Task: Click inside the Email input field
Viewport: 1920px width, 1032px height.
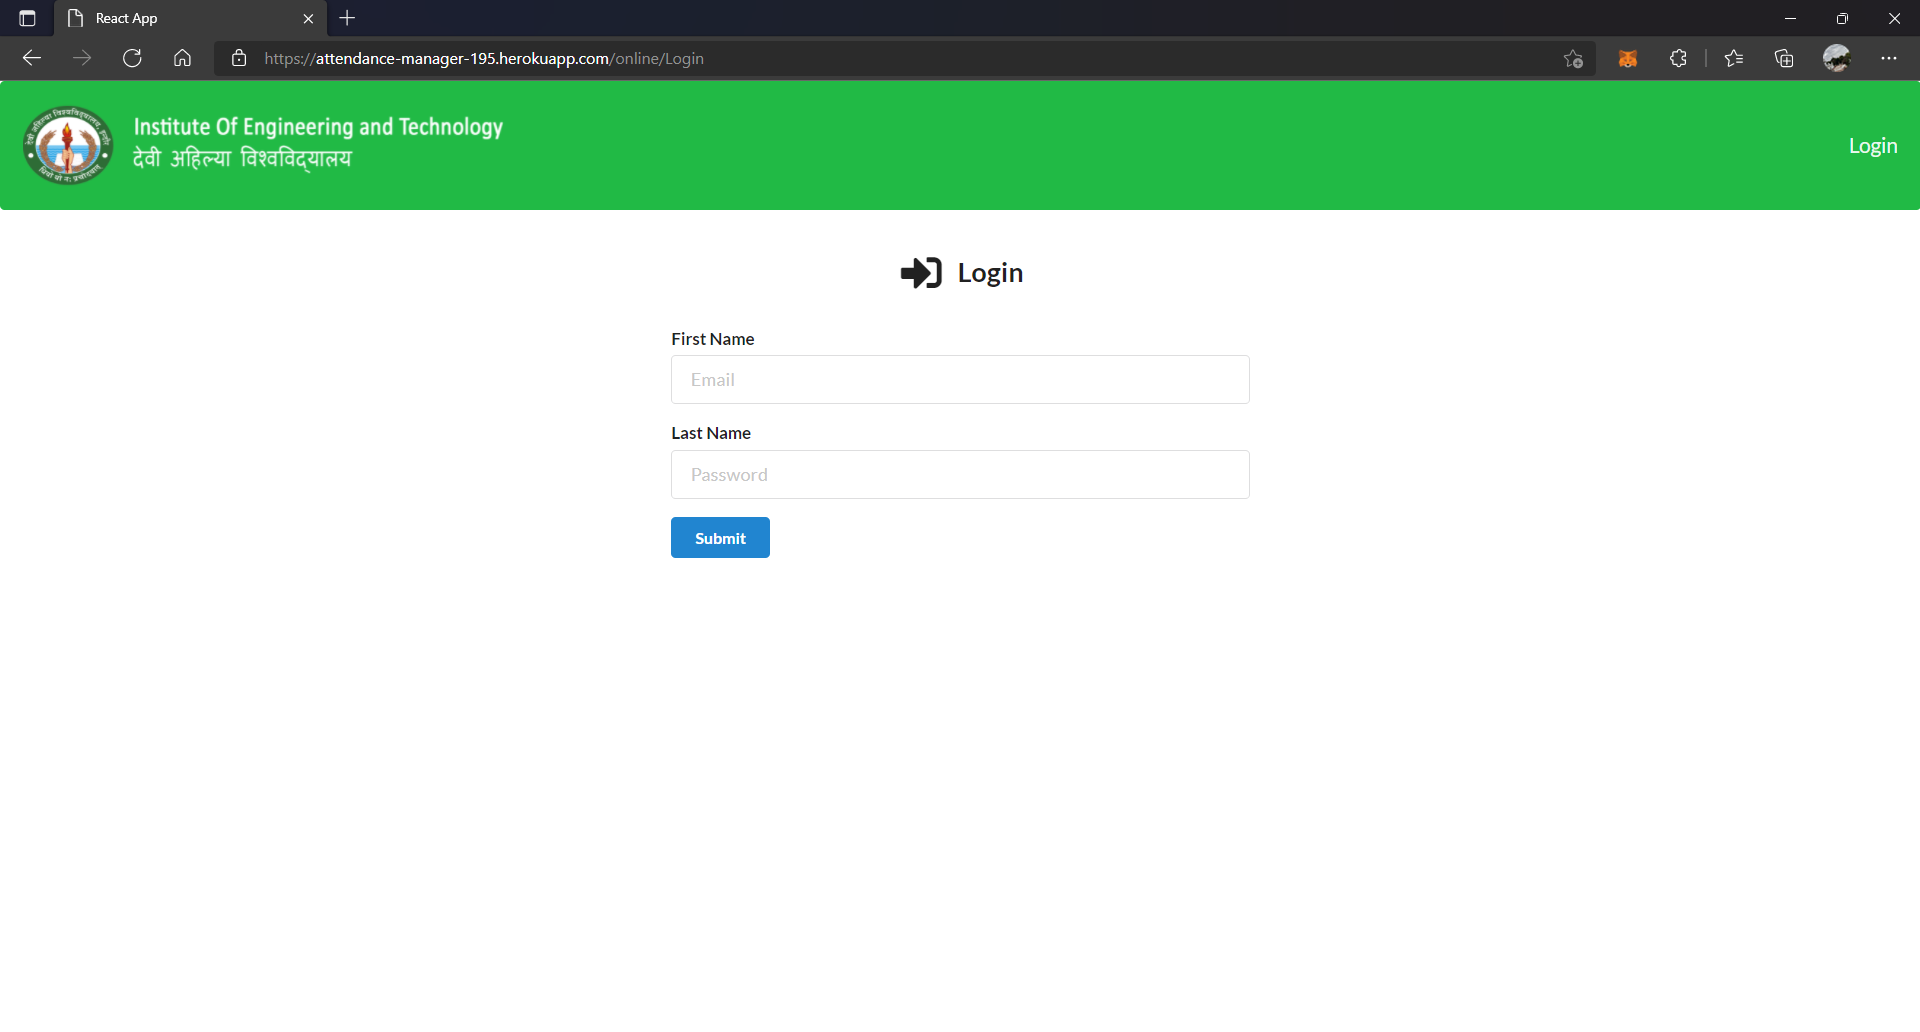Action: (959, 379)
